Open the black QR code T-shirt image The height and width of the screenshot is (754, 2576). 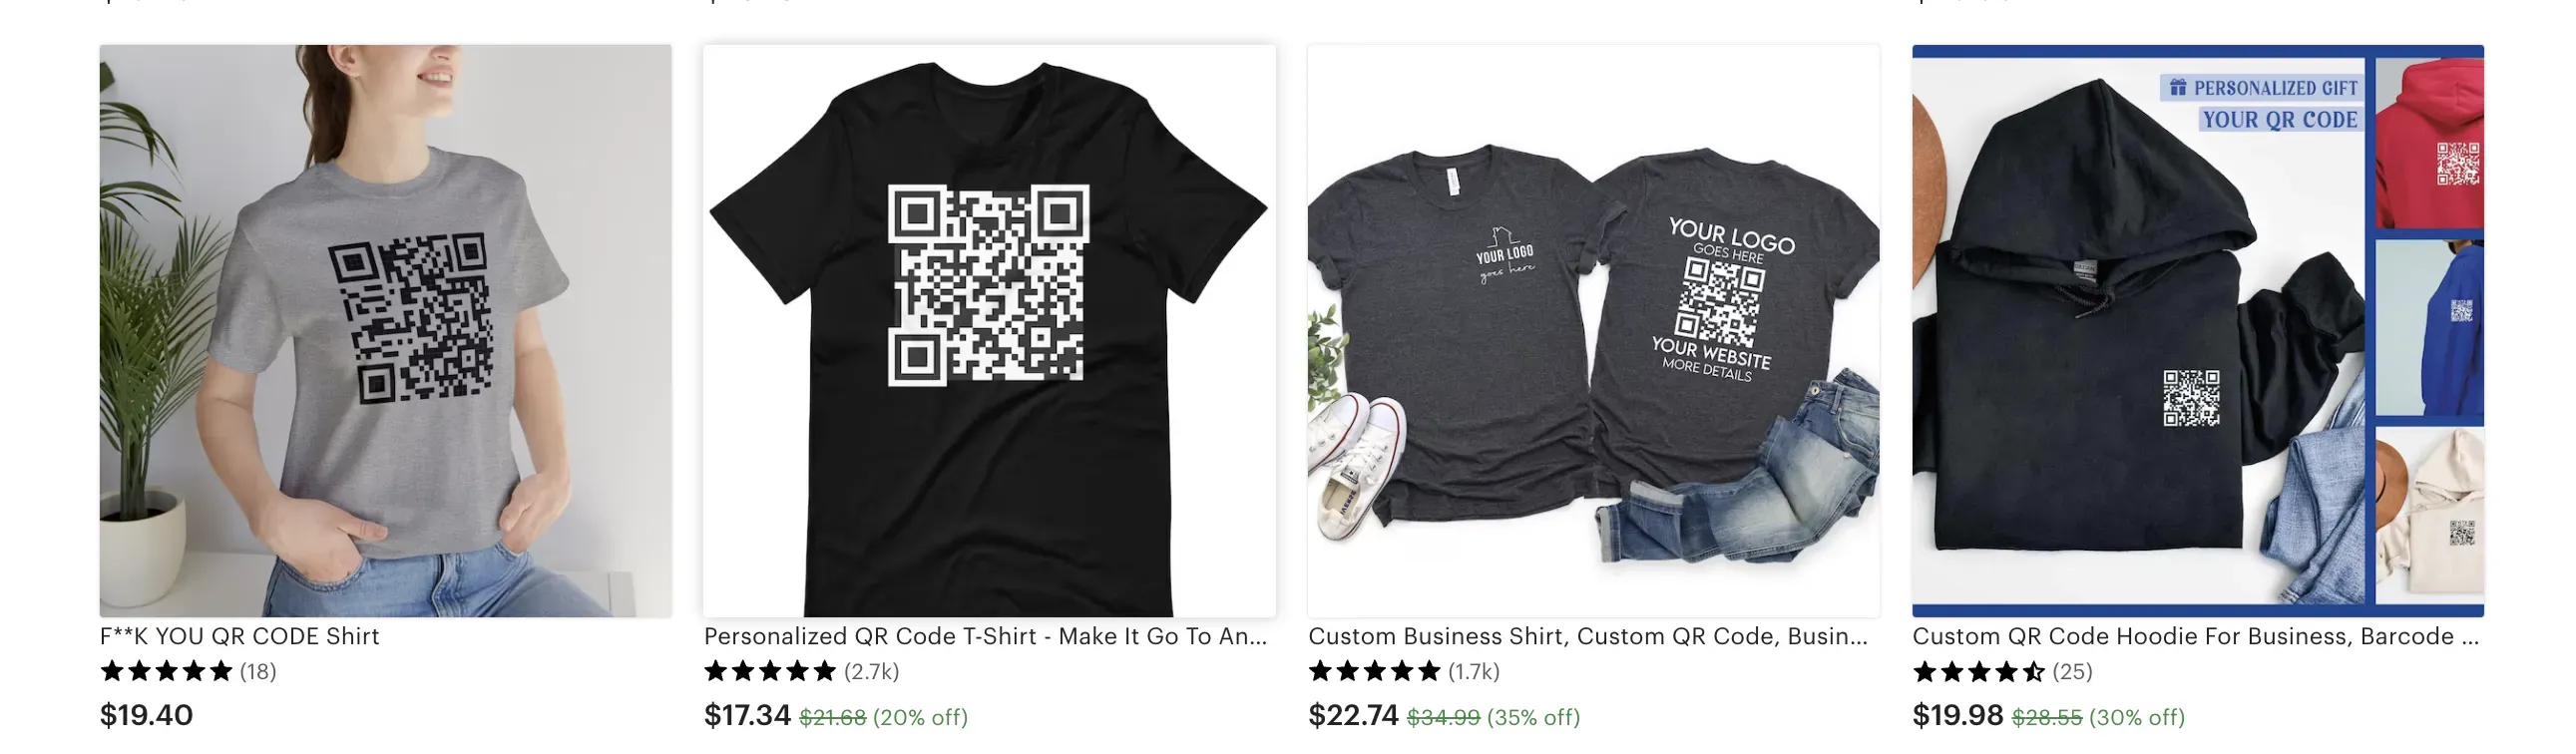pos(989,330)
